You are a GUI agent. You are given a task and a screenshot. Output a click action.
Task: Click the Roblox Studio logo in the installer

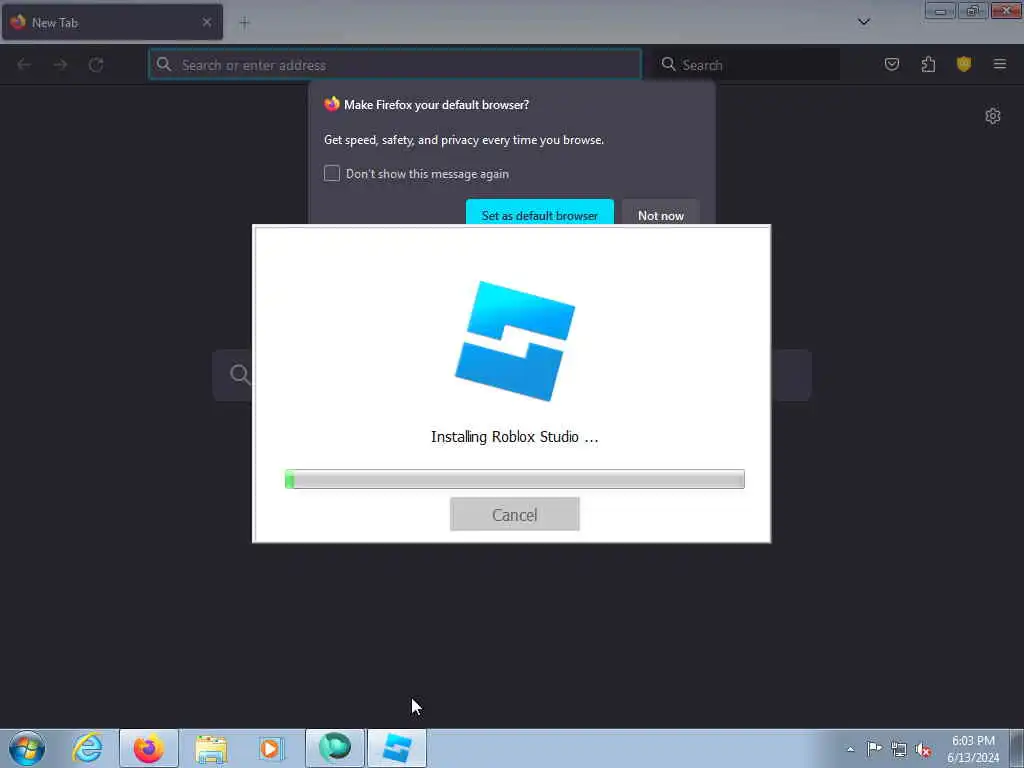(x=515, y=341)
